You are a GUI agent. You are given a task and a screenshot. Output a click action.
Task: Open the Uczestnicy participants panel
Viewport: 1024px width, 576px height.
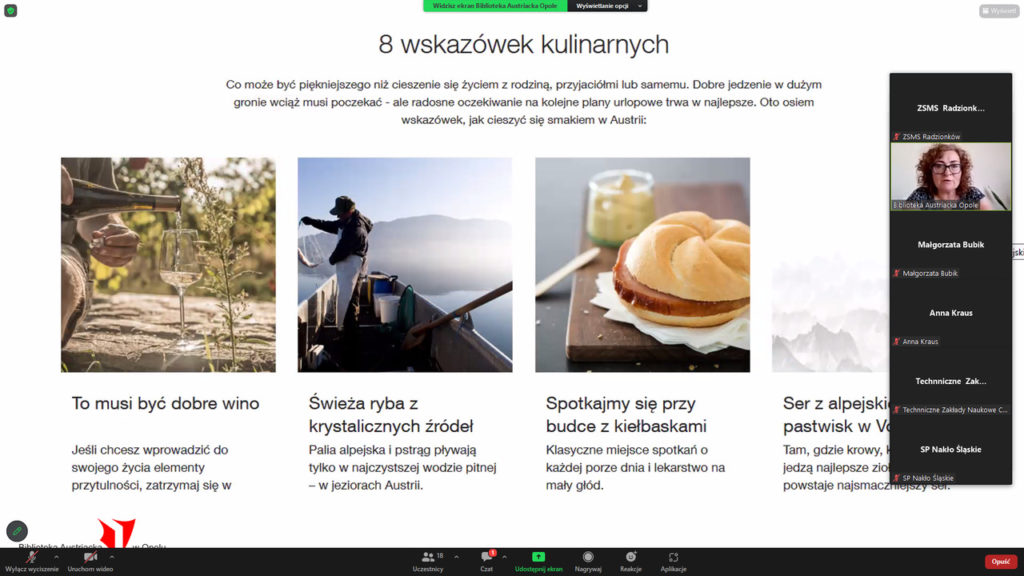[428, 560]
